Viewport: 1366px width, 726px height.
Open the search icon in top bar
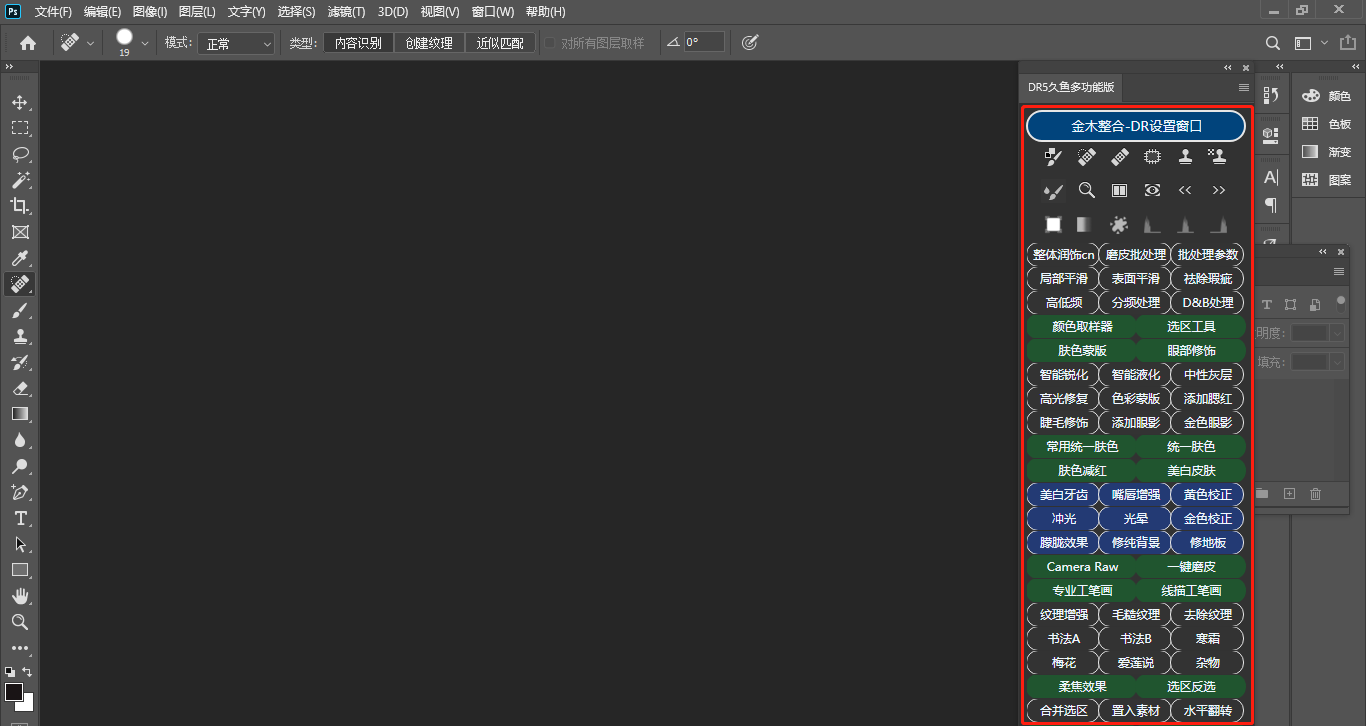[1272, 43]
